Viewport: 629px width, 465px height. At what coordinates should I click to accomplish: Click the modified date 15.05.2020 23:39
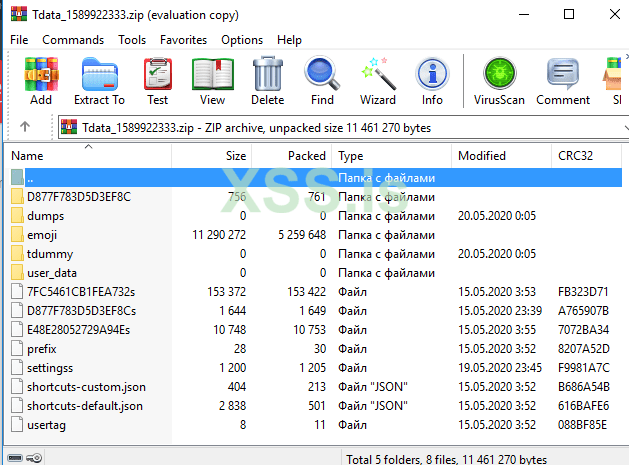[500, 311]
